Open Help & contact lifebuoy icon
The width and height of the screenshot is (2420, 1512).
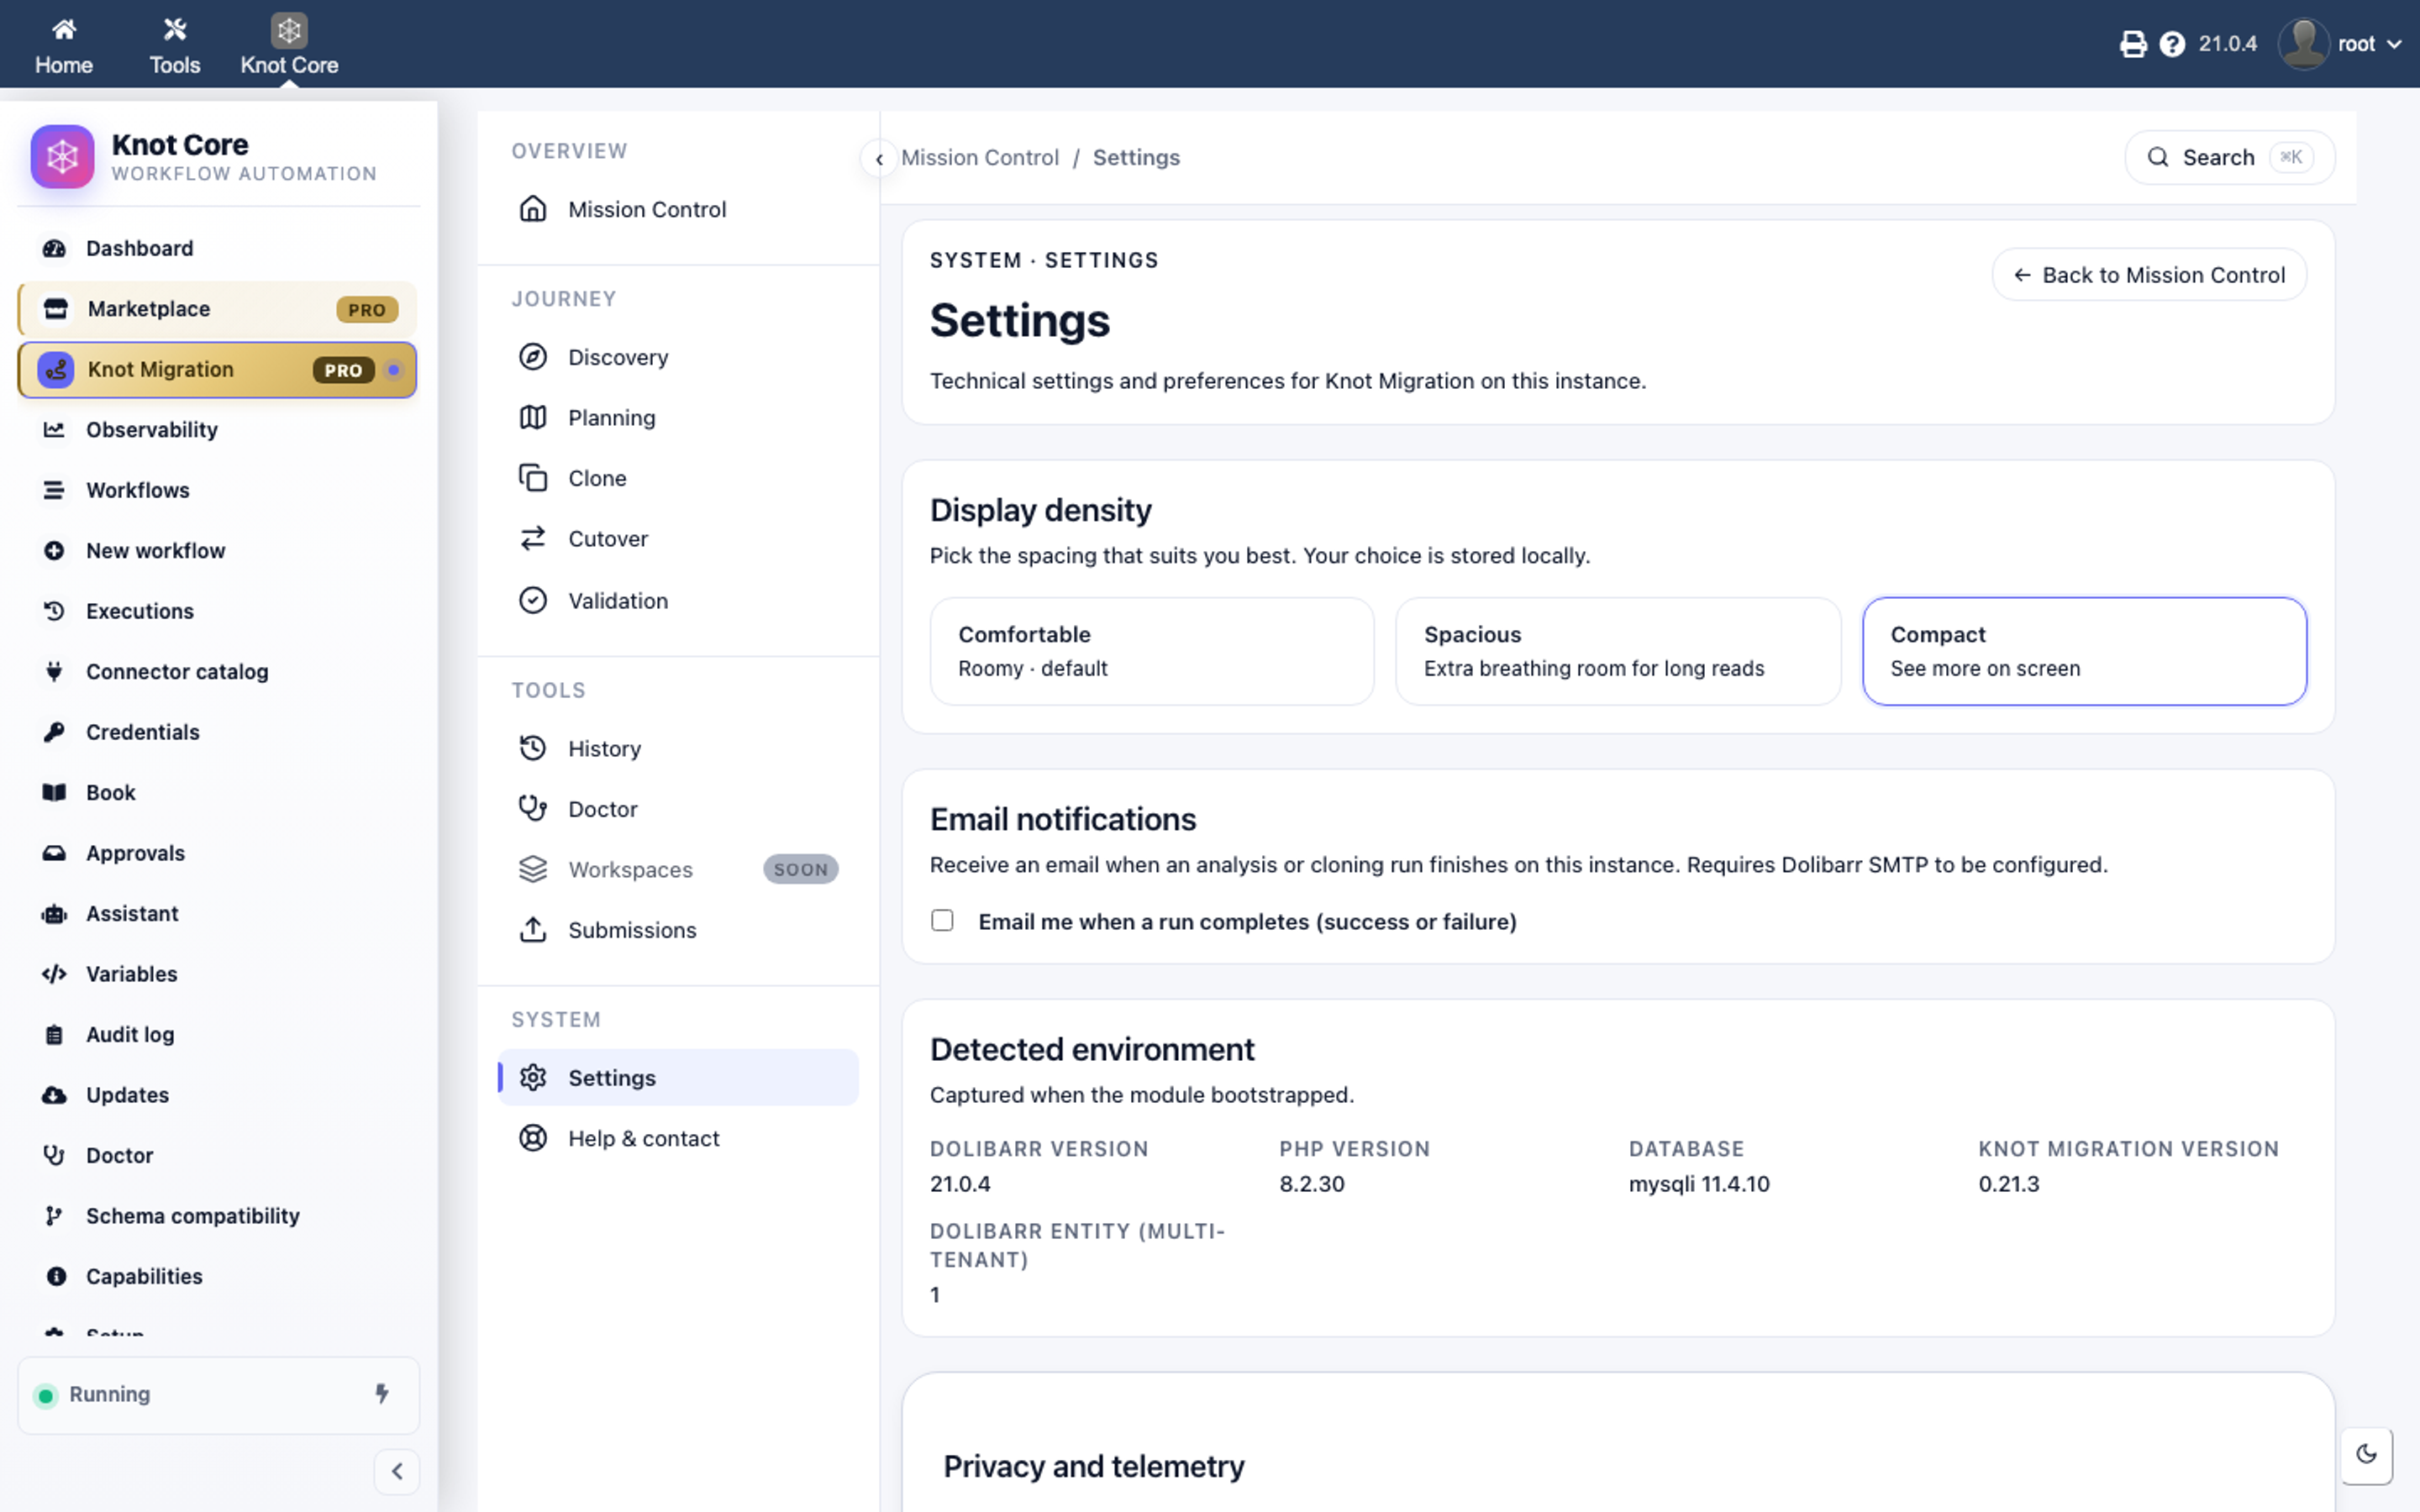pos(533,1138)
